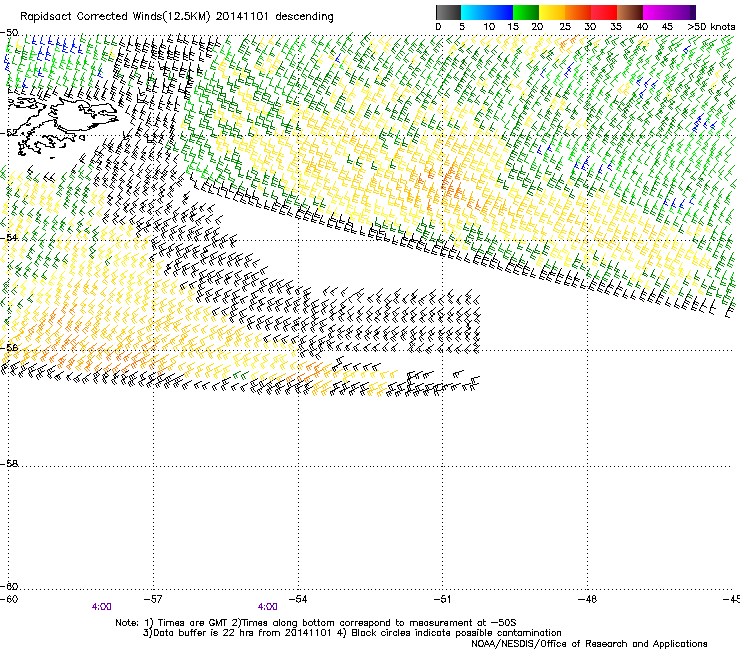Click the magenta 40-45 knots legend swatch
This screenshot has width=740, height=650.
656,12
